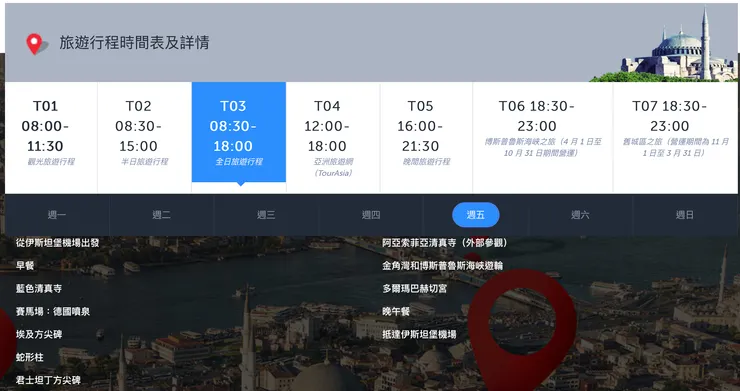
Task: Select the T06 18:30-23:00 Bosphorus tour tab
Action: click(543, 137)
